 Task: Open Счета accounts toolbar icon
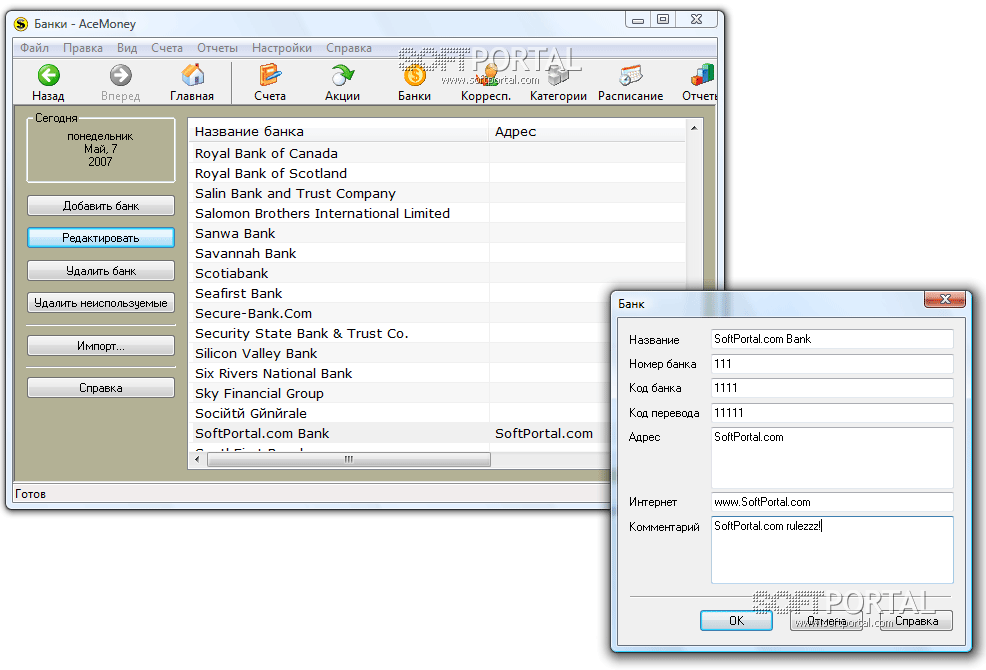270,75
